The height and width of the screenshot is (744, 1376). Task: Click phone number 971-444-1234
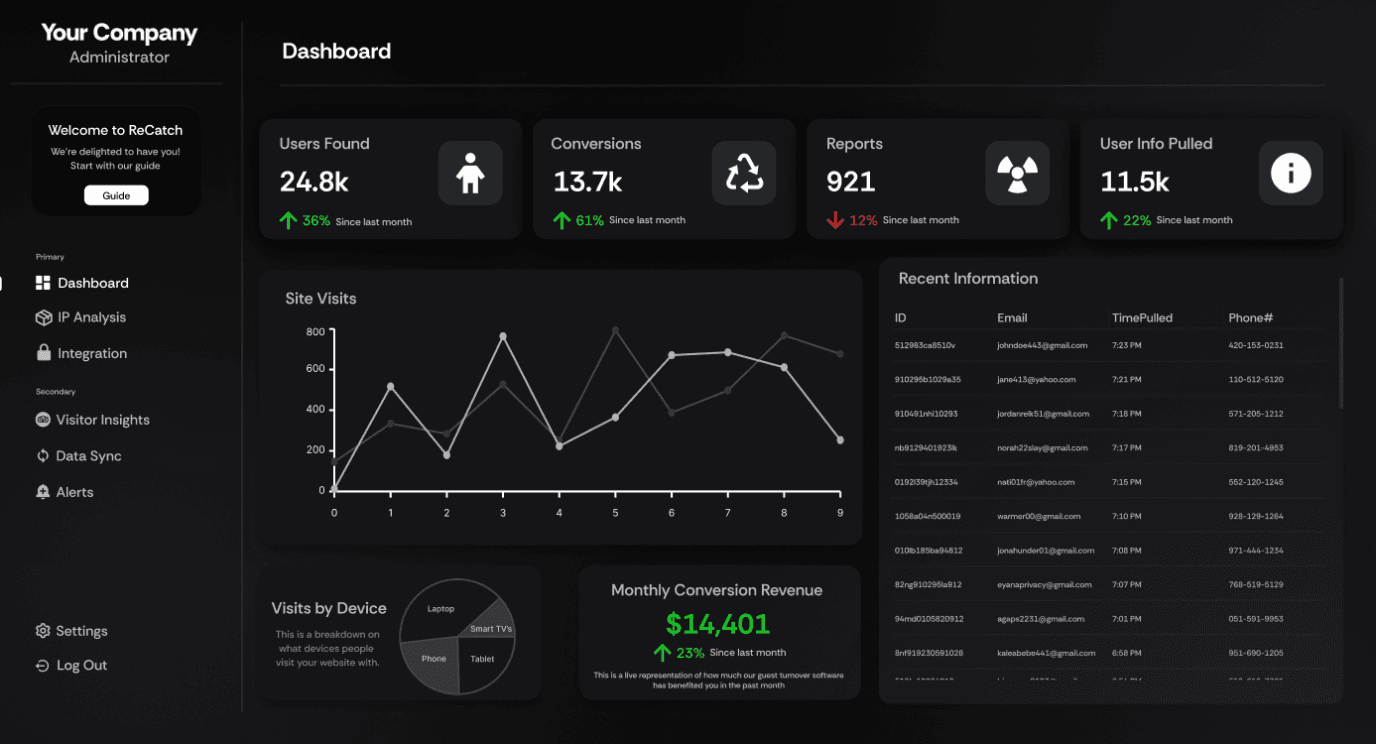pyautogui.click(x=1256, y=551)
